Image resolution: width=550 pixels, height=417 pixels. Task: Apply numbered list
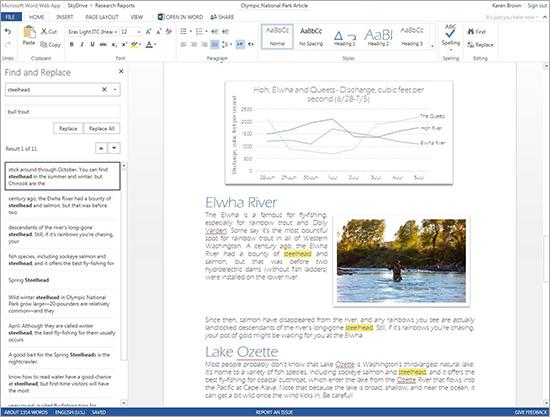point(199,32)
